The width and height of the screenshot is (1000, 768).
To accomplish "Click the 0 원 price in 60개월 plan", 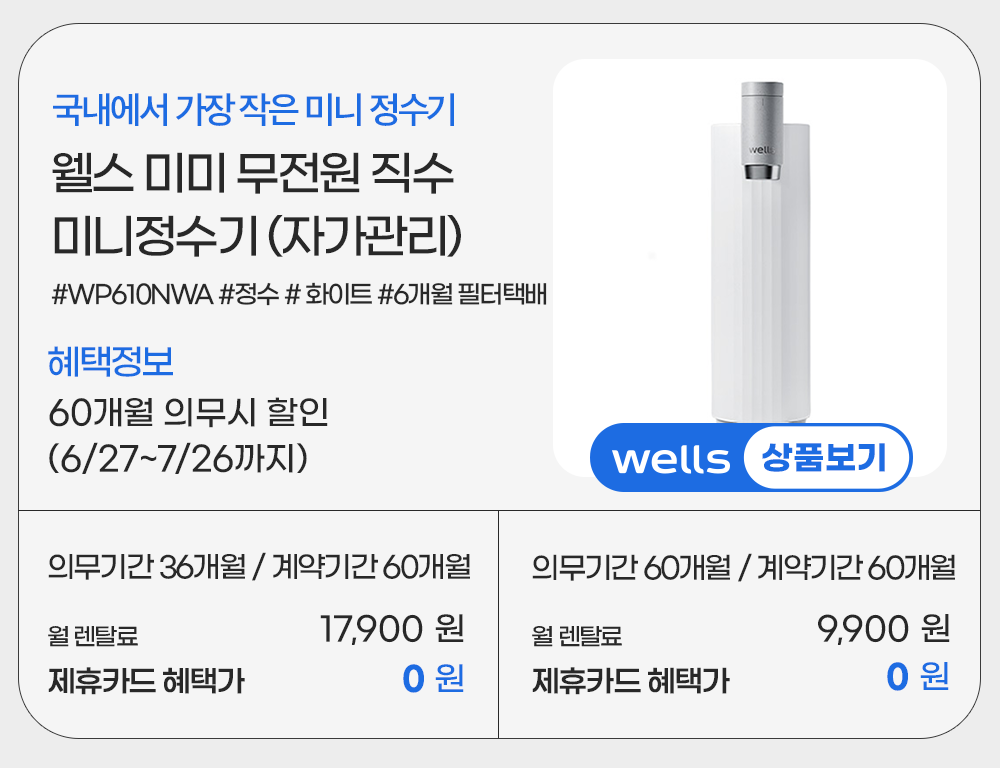I will [x=917, y=679].
